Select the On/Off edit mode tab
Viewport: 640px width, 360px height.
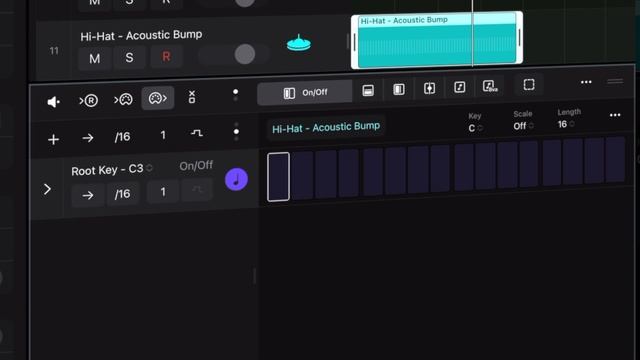coord(305,93)
